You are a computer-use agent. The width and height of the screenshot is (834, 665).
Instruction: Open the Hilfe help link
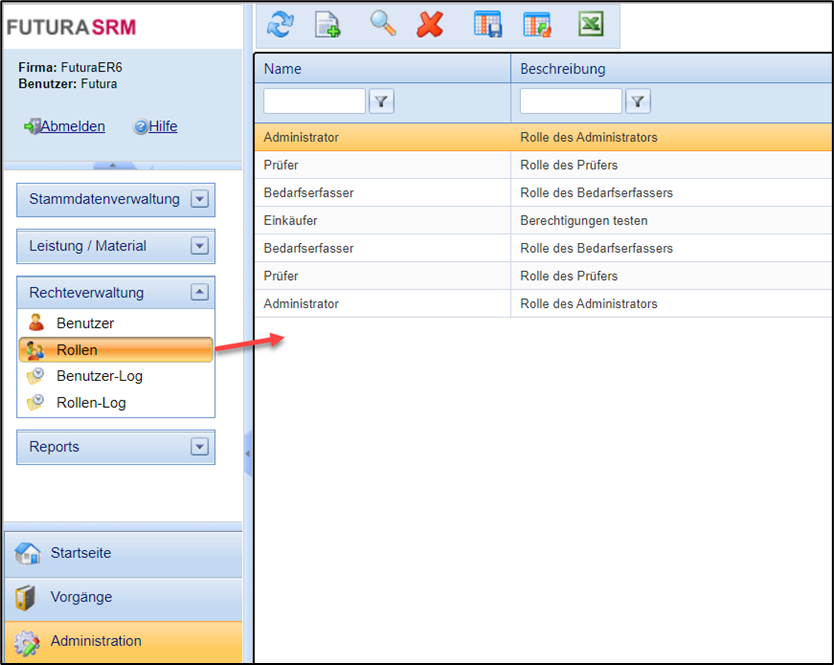(162, 127)
